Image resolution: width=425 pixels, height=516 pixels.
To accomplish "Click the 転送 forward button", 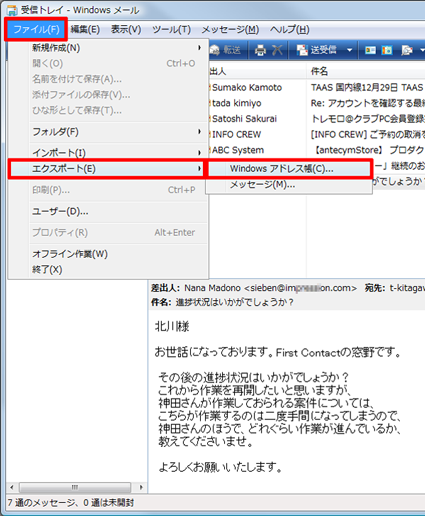I will [x=225, y=50].
